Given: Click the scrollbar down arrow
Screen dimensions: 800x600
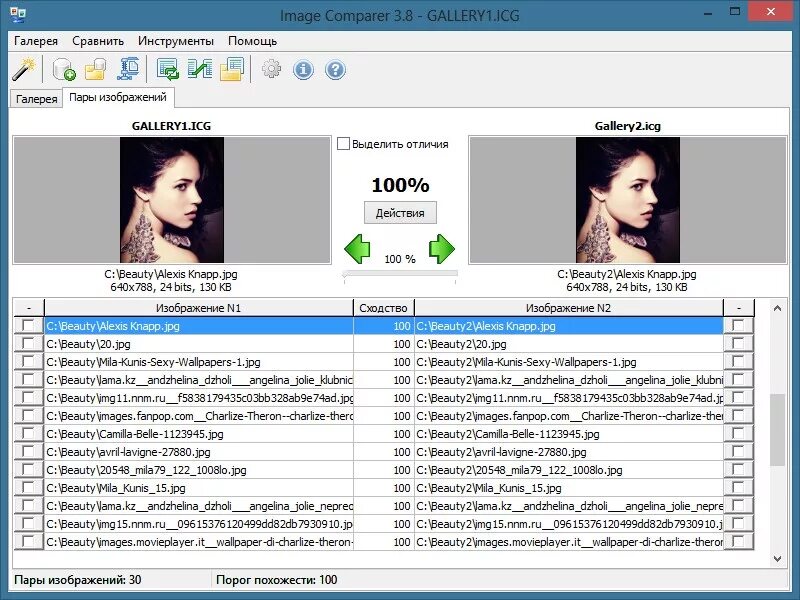Looking at the screenshot, I should tap(777, 559).
